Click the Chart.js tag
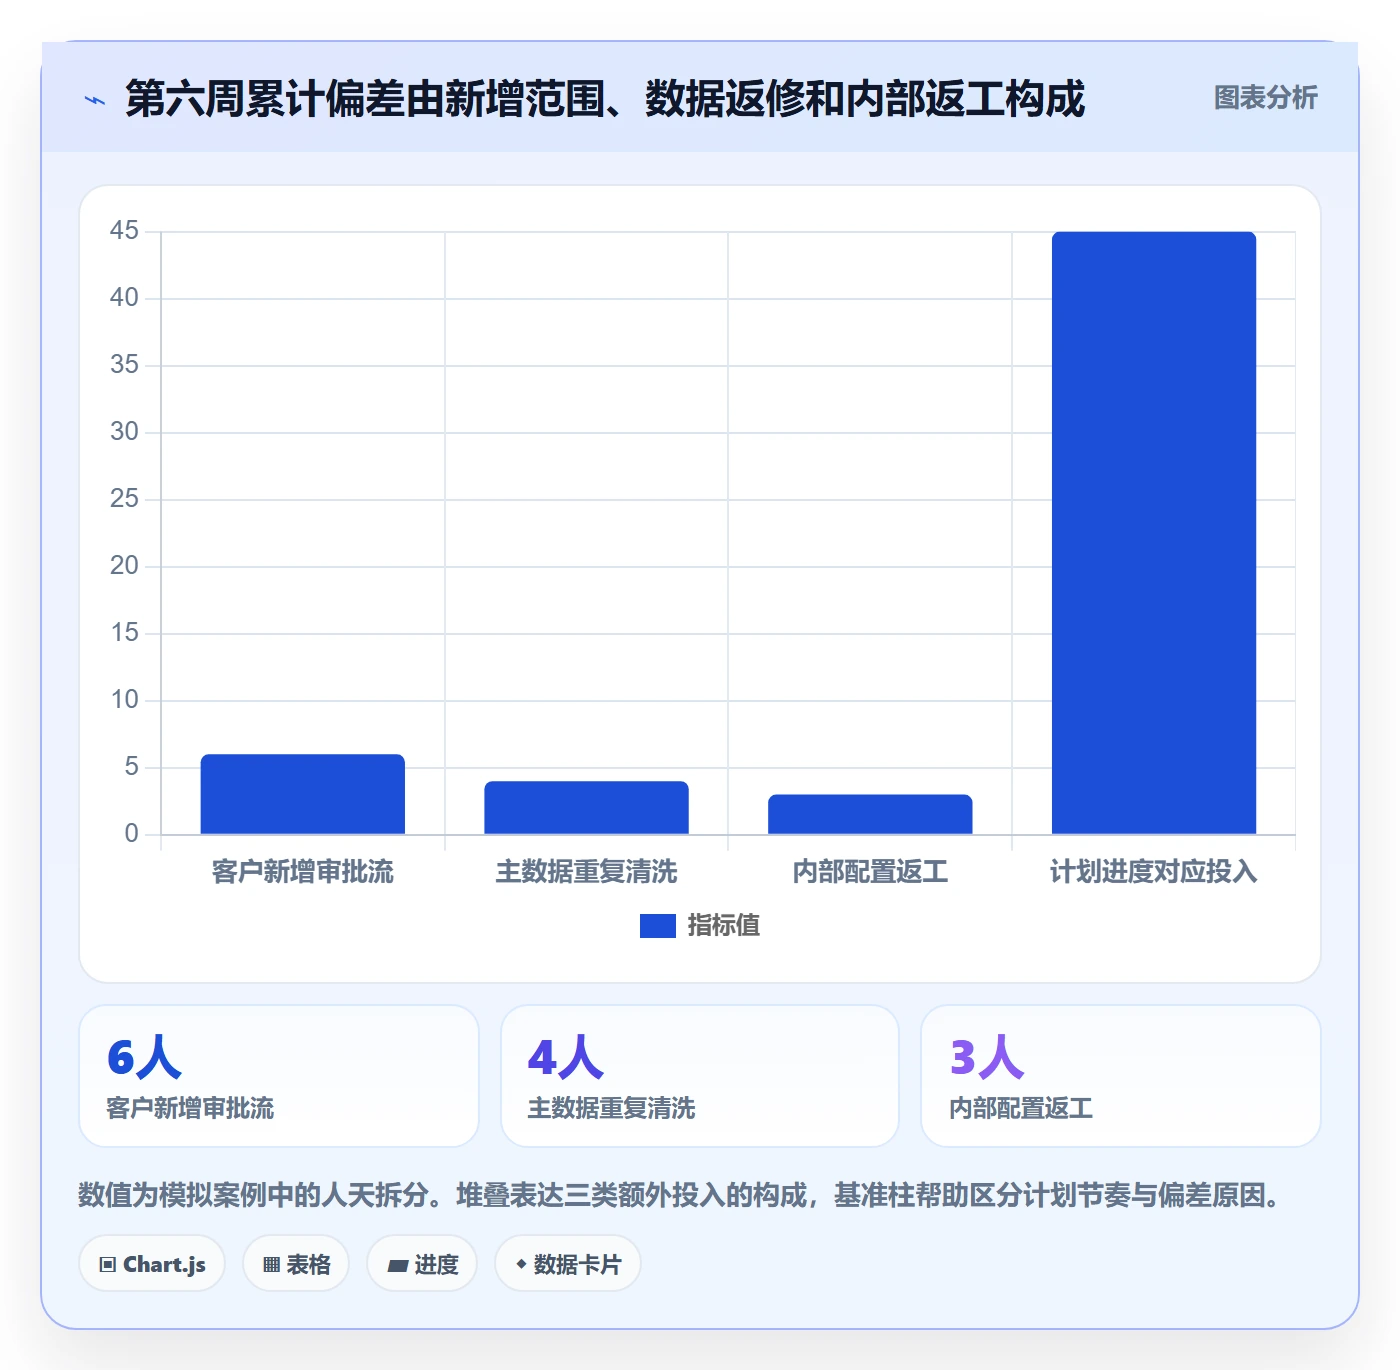1400x1370 pixels. (152, 1264)
